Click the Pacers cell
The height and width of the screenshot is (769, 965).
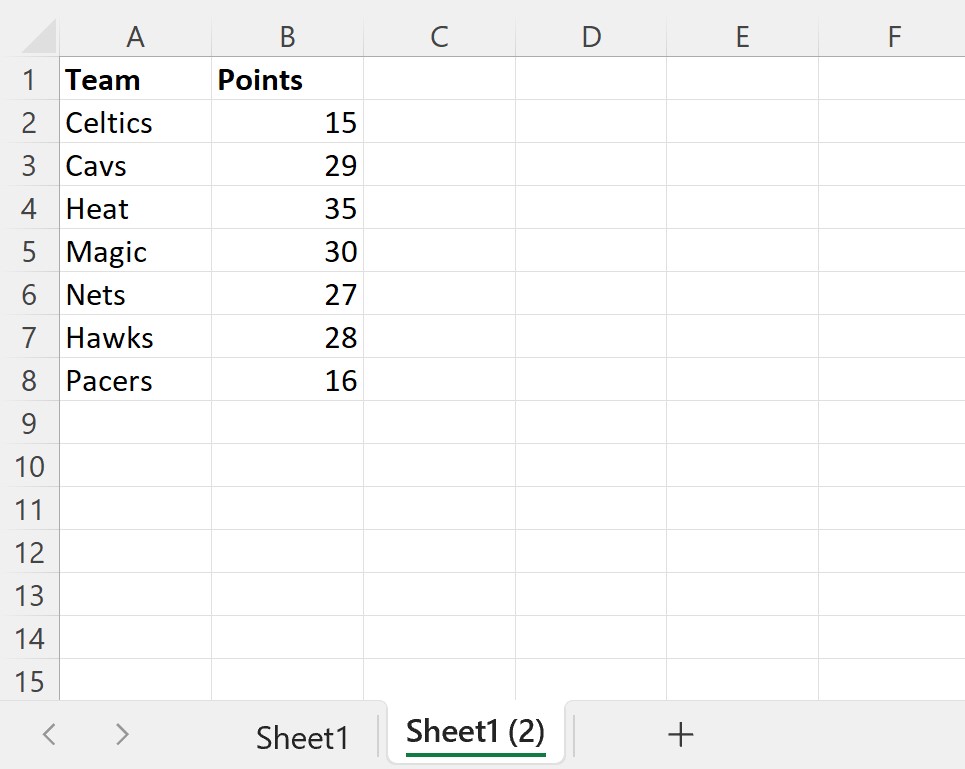[x=135, y=381]
